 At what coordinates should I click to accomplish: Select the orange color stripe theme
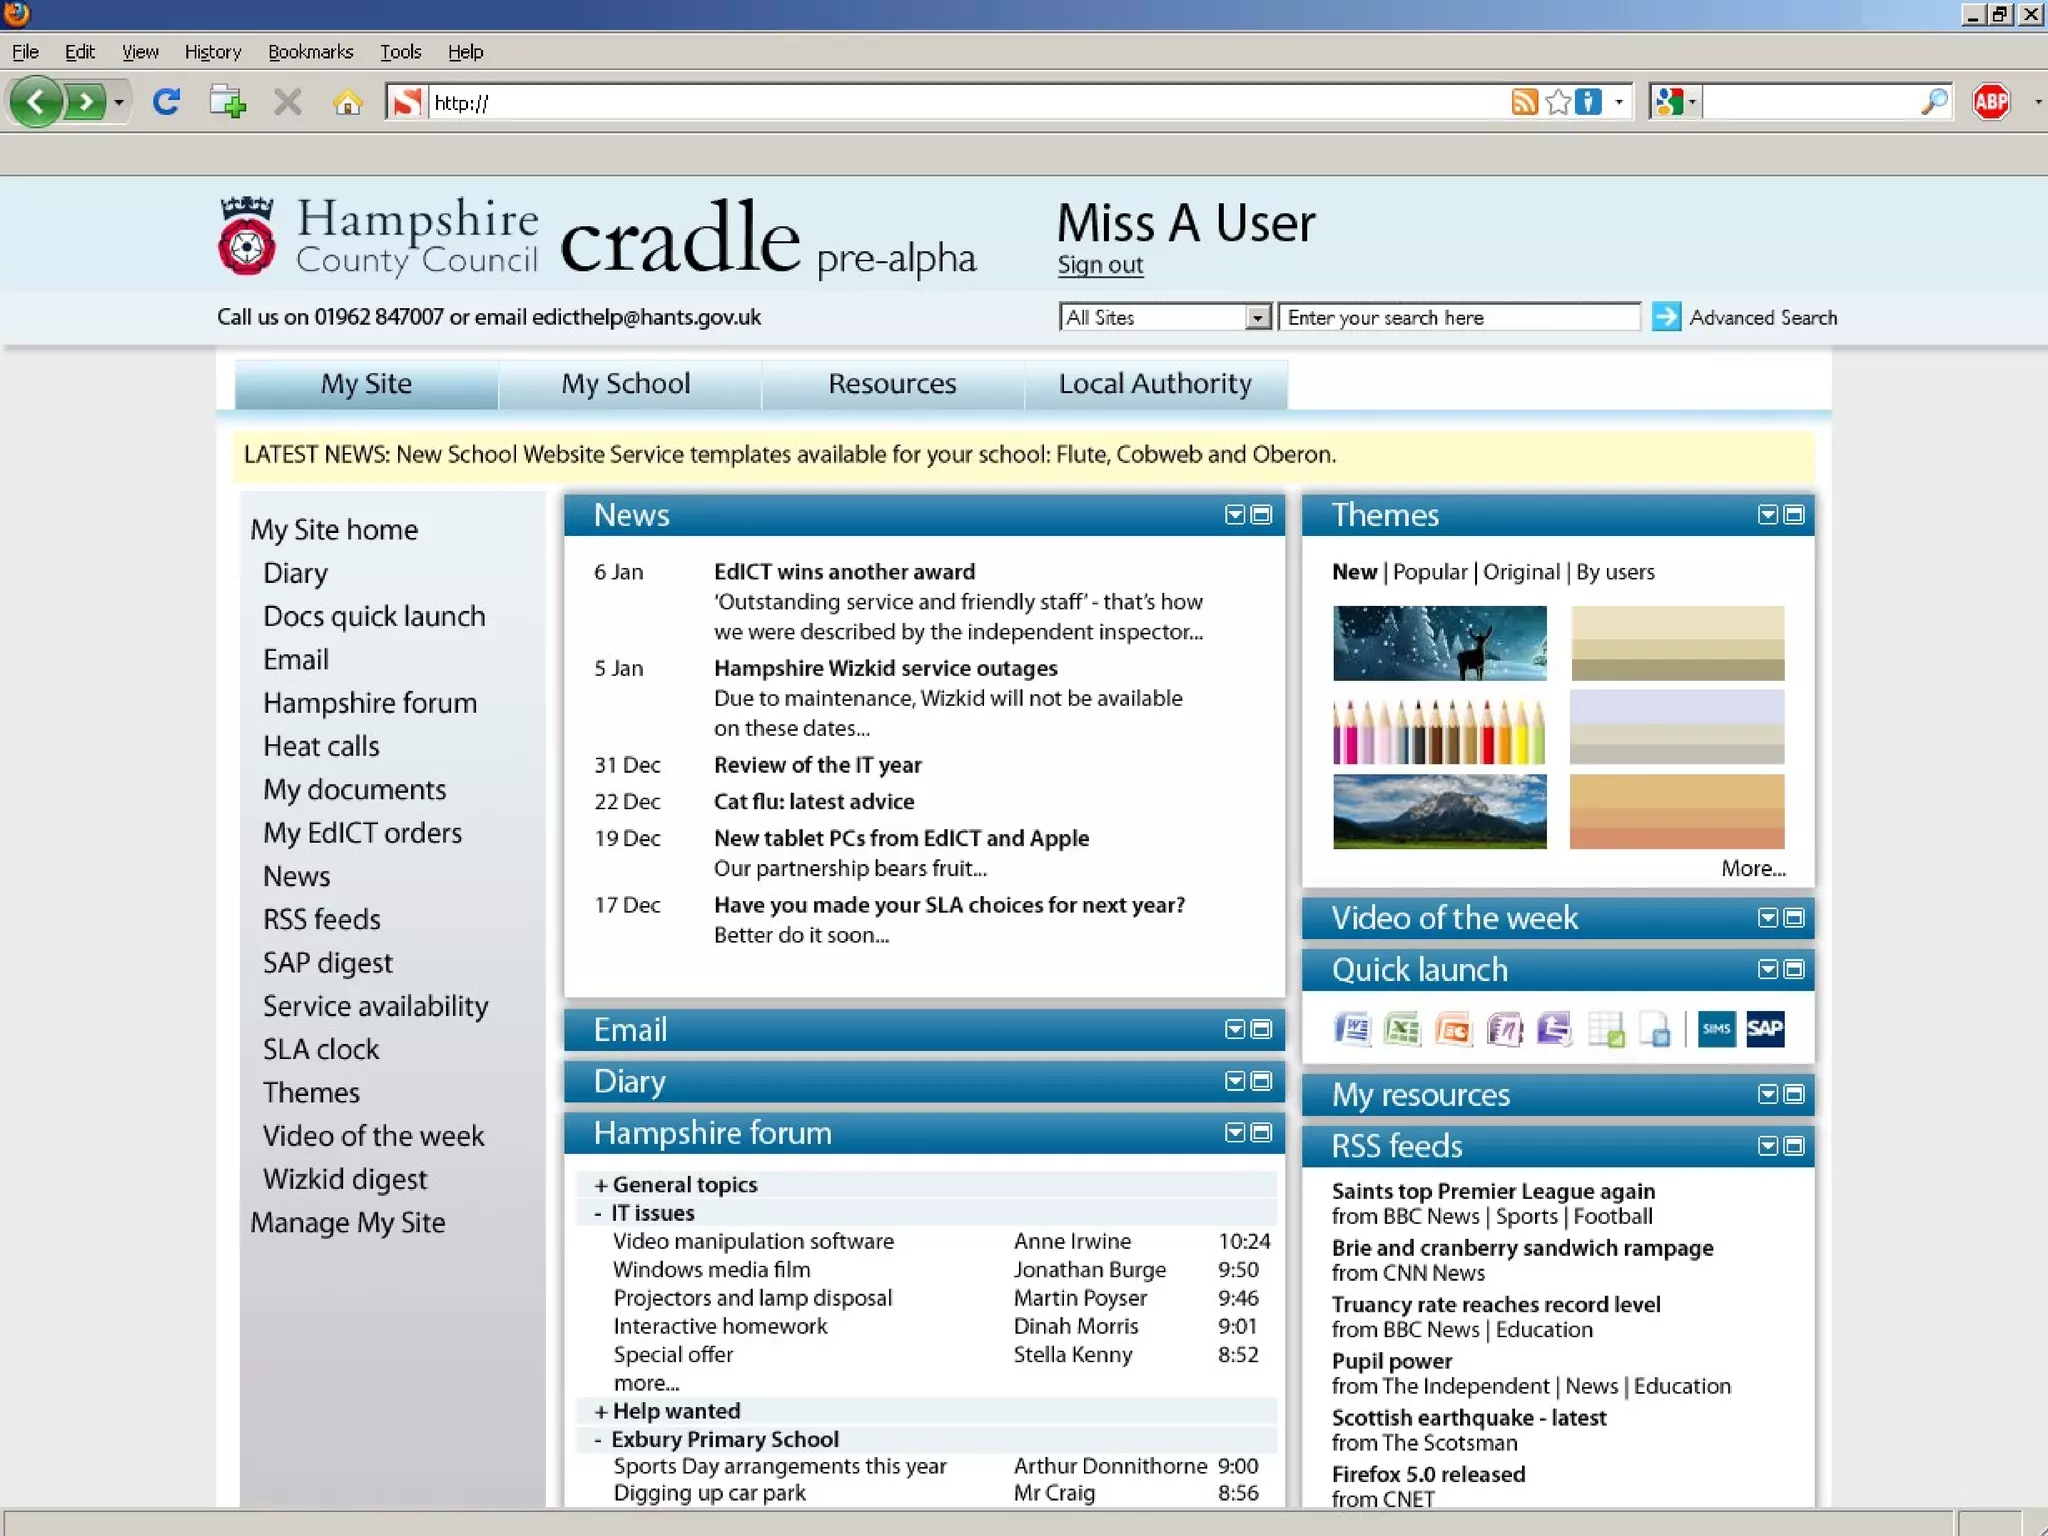click(1677, 811)
